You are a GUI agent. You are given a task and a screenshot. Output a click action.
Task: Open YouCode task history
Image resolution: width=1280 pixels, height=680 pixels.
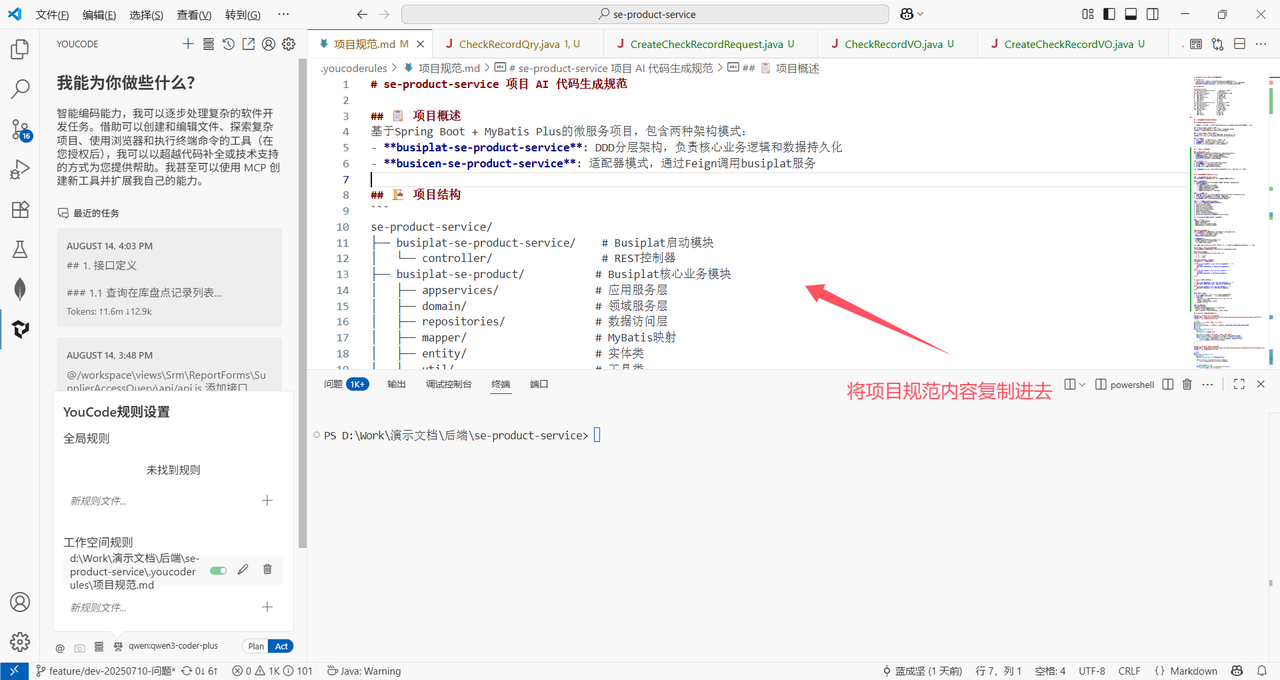(228, 44)
